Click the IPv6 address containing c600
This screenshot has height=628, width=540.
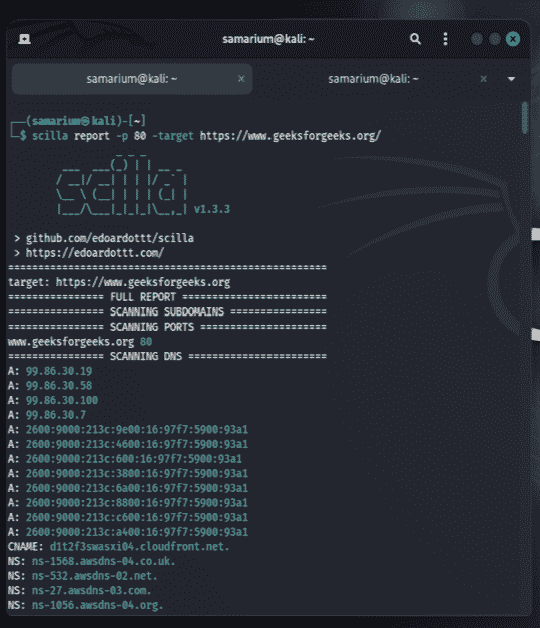tap(137, 517)
